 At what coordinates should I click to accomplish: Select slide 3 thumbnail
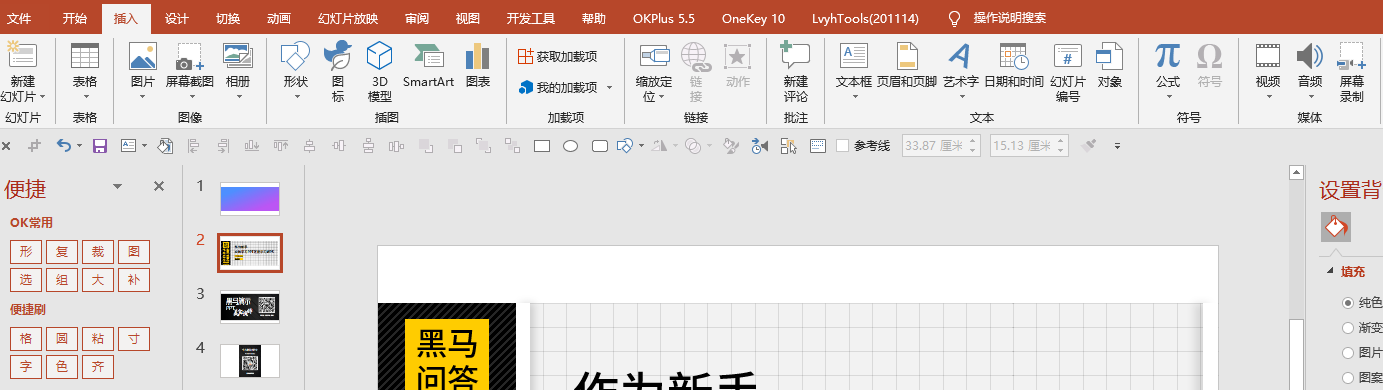pos(249,307)
